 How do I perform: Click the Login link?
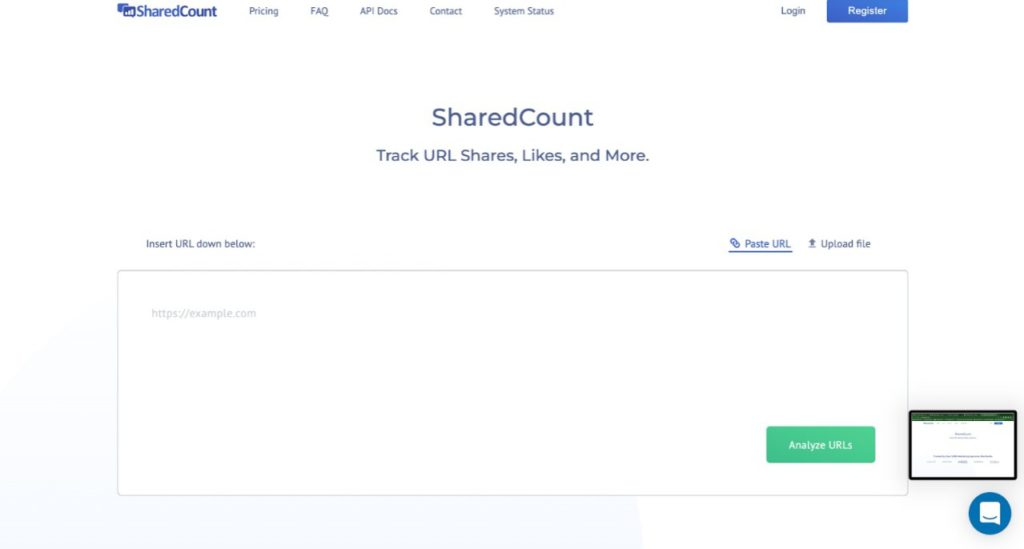[793, 11]
